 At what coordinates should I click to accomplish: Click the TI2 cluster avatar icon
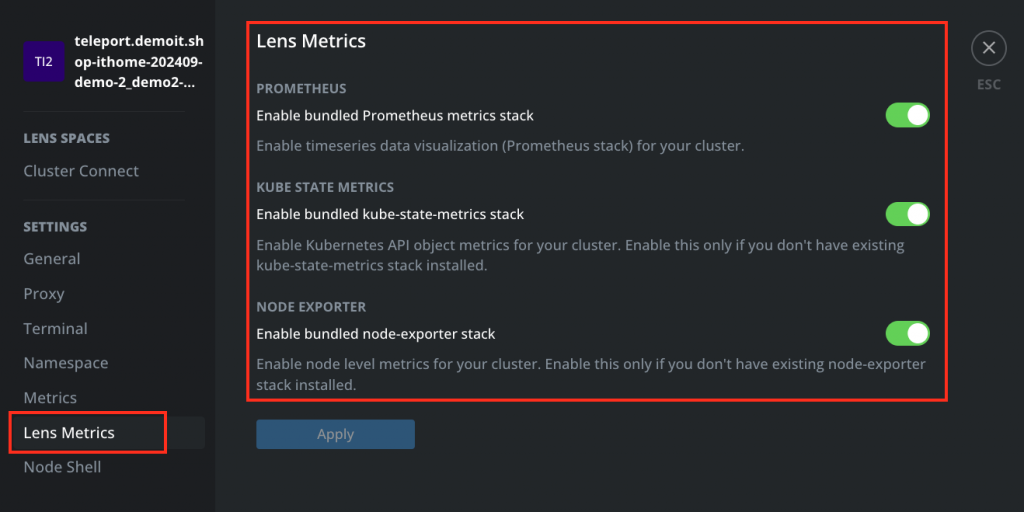(x=43, y=61)
